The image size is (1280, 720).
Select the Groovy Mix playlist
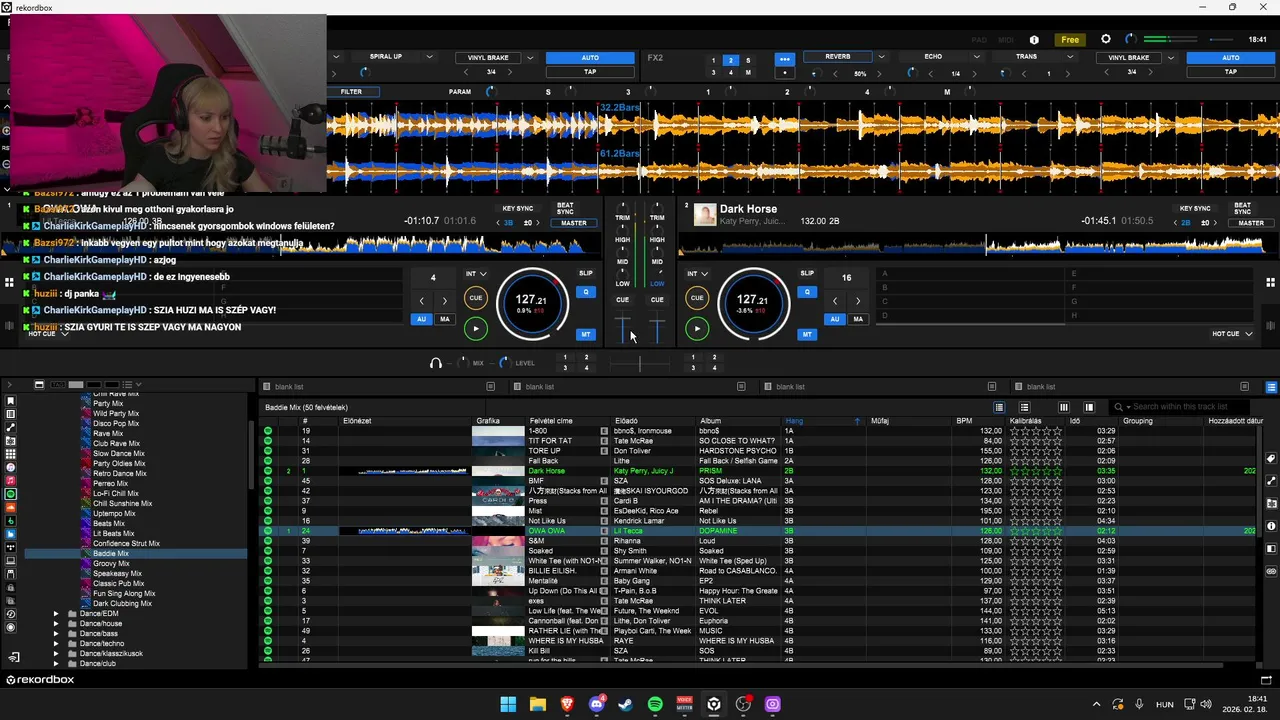point(111,563)
